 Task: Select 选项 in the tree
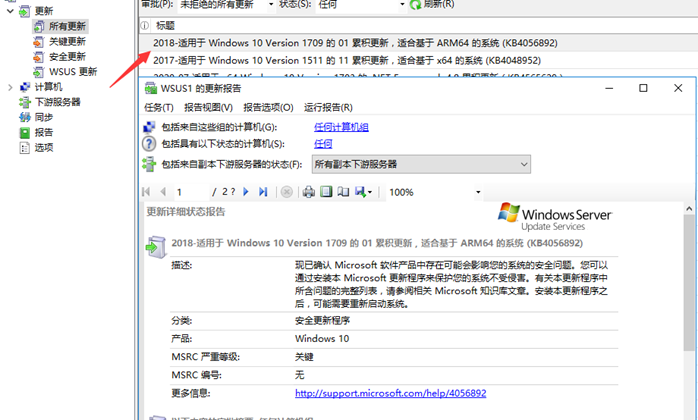click(x=44, y=147)
